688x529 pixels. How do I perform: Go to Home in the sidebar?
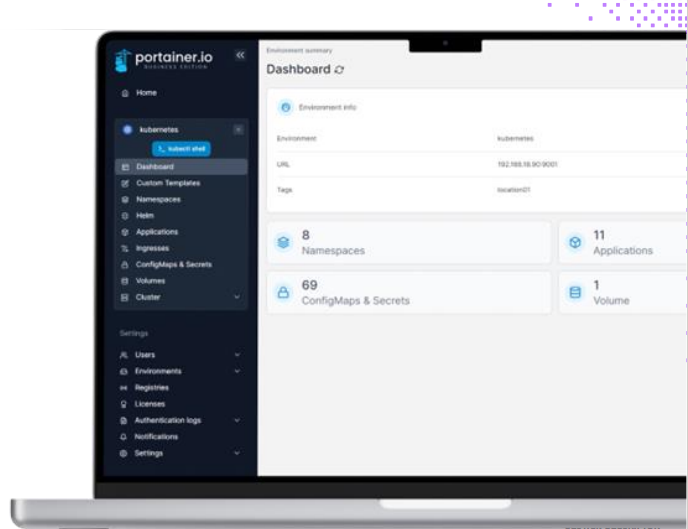pyautogui.click(x=146, y=93)
